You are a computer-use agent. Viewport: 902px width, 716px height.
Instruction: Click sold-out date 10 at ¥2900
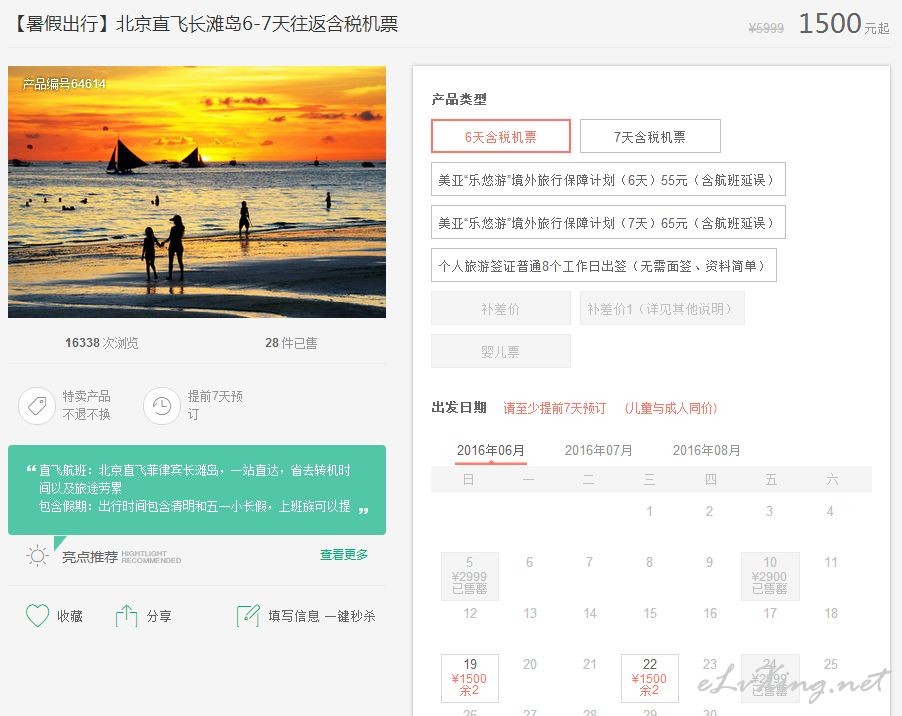click(770, 576)
